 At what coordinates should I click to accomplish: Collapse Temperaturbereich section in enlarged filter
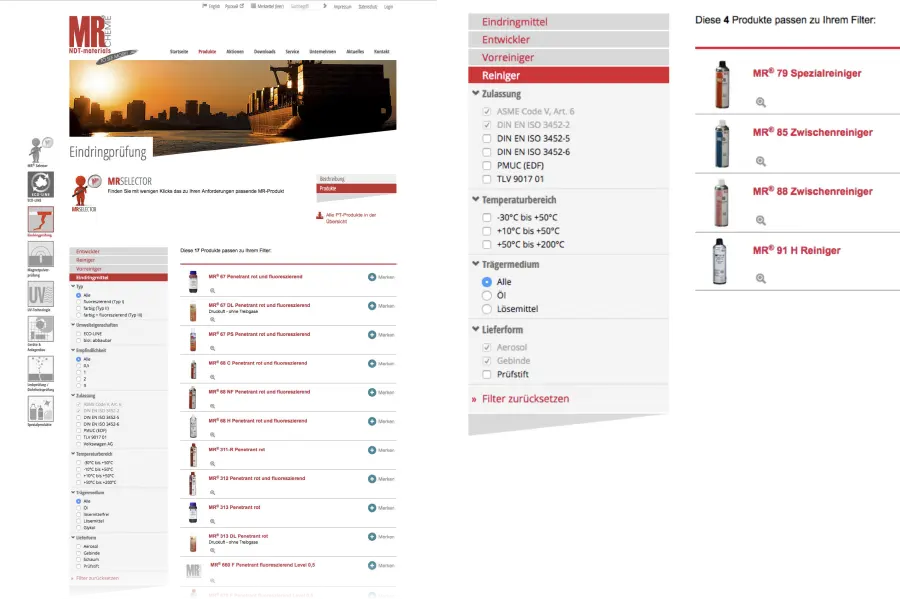(x=475, y=199)
